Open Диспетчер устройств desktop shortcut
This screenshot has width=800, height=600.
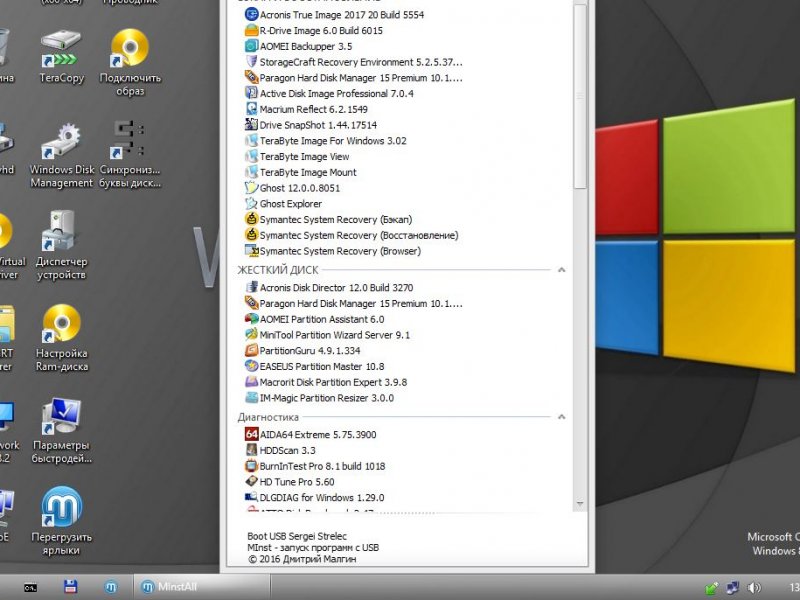tap(61, 246)
